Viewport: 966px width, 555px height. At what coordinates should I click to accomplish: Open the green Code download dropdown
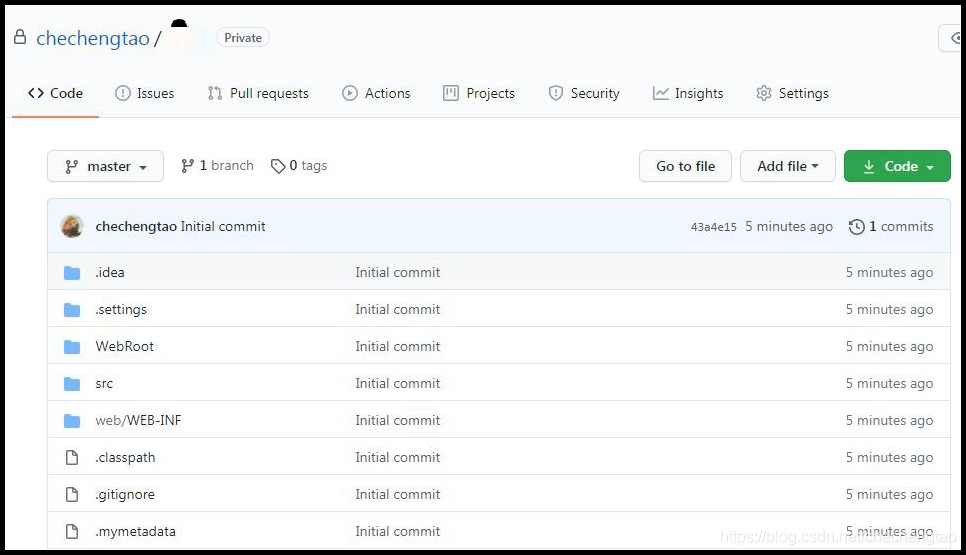pos(897,166)
